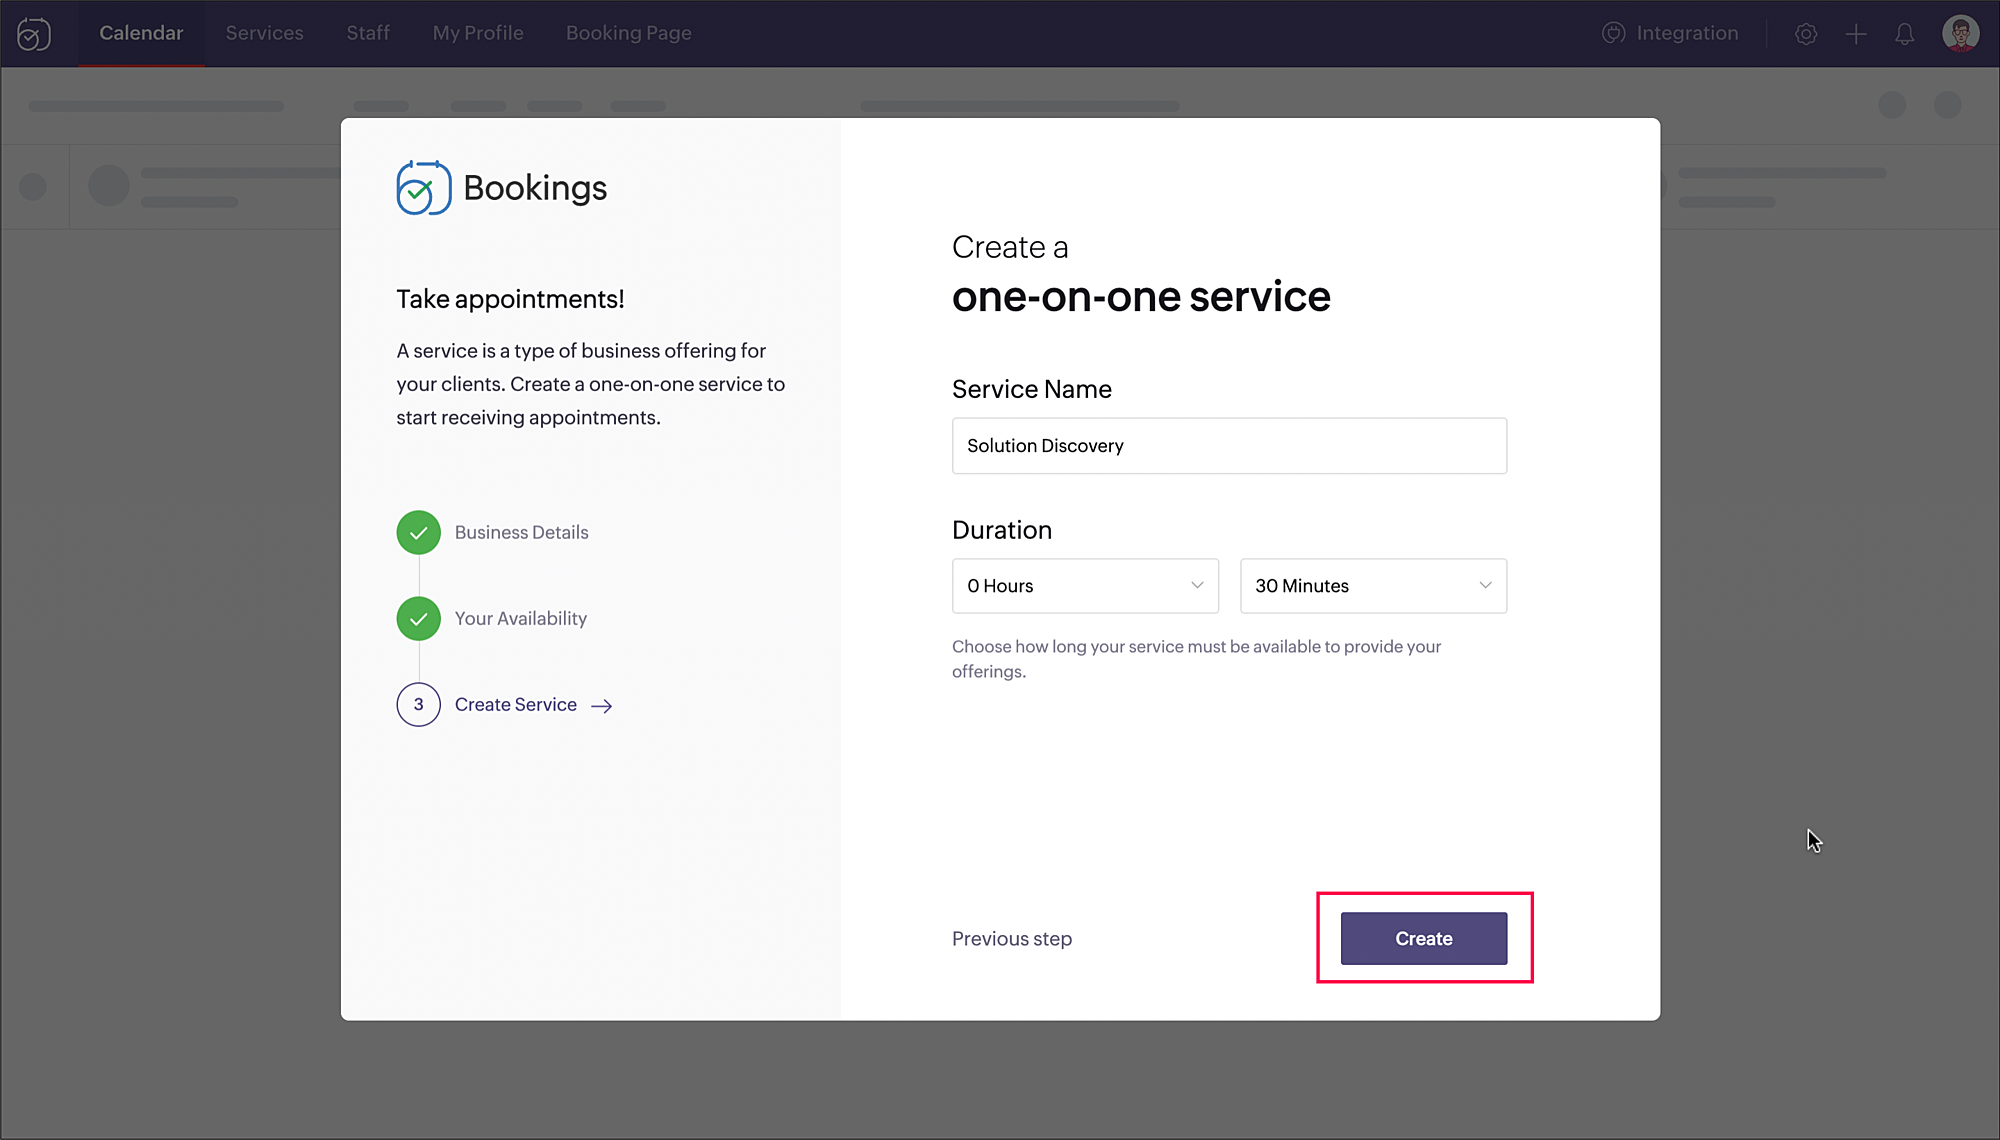The height and width of the screenshot is (1140, 2000).
Task: Click the arrow next to Create Service
Action: (602, 706)
